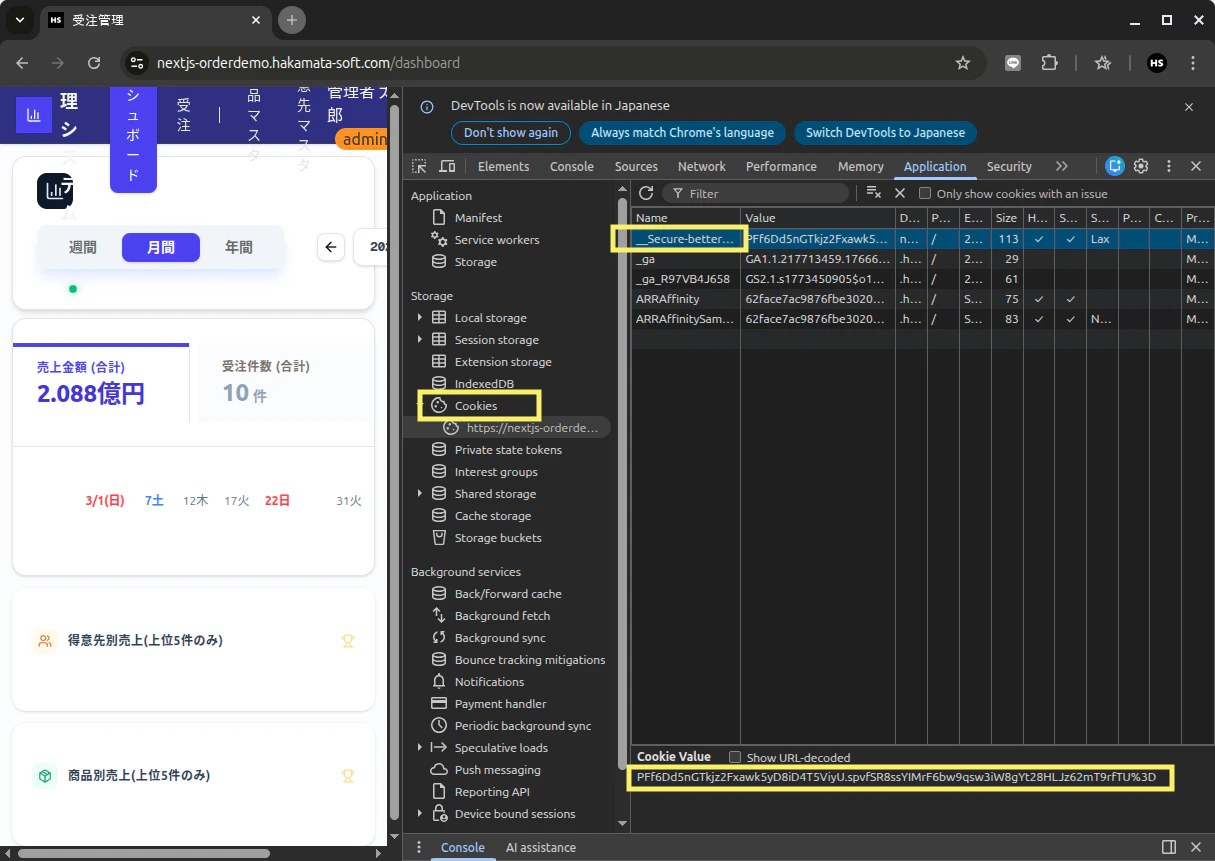Select the _ga cookie row
Screen dimensions: 1215x861
click(x=923, y=259)
